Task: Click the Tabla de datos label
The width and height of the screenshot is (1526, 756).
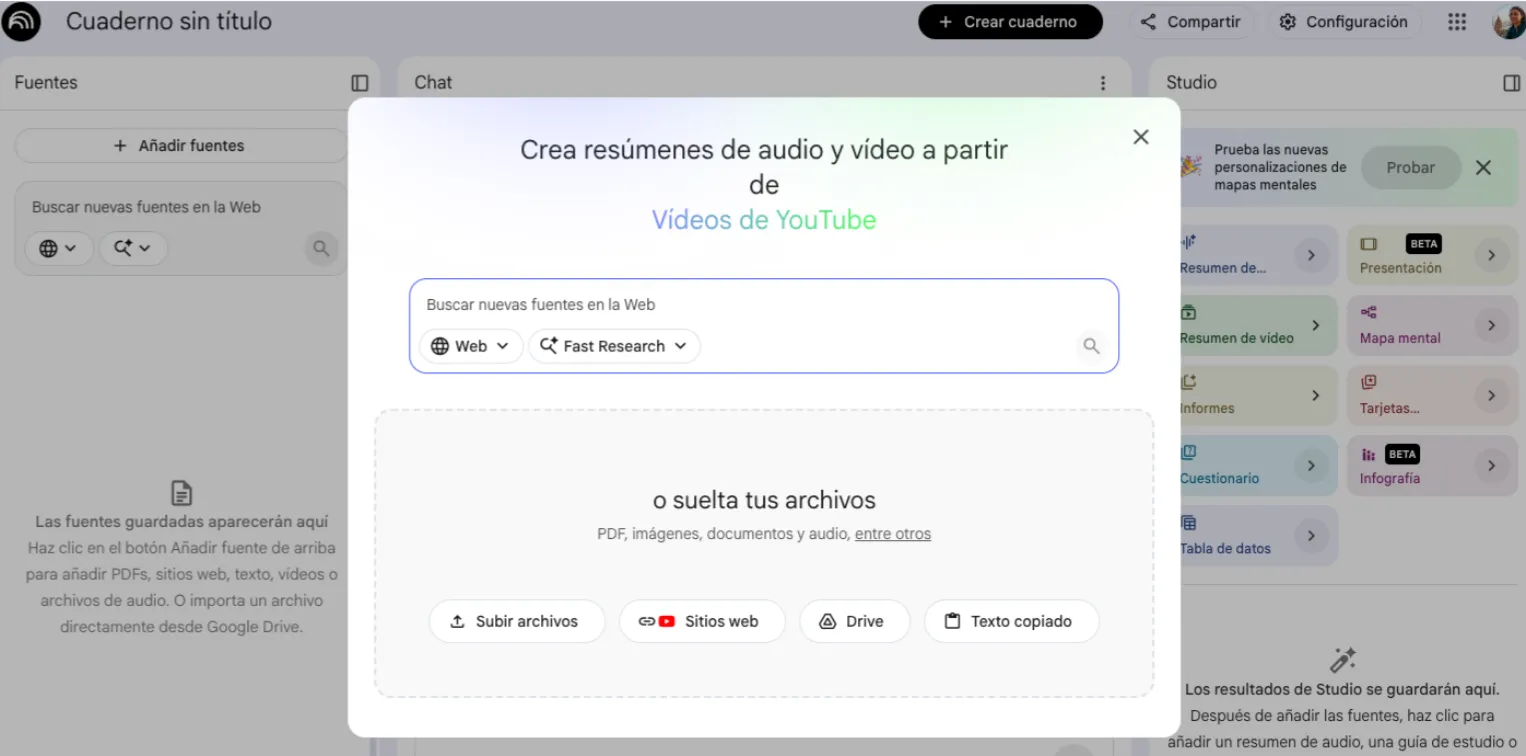Action: (x=1225, y=548)
